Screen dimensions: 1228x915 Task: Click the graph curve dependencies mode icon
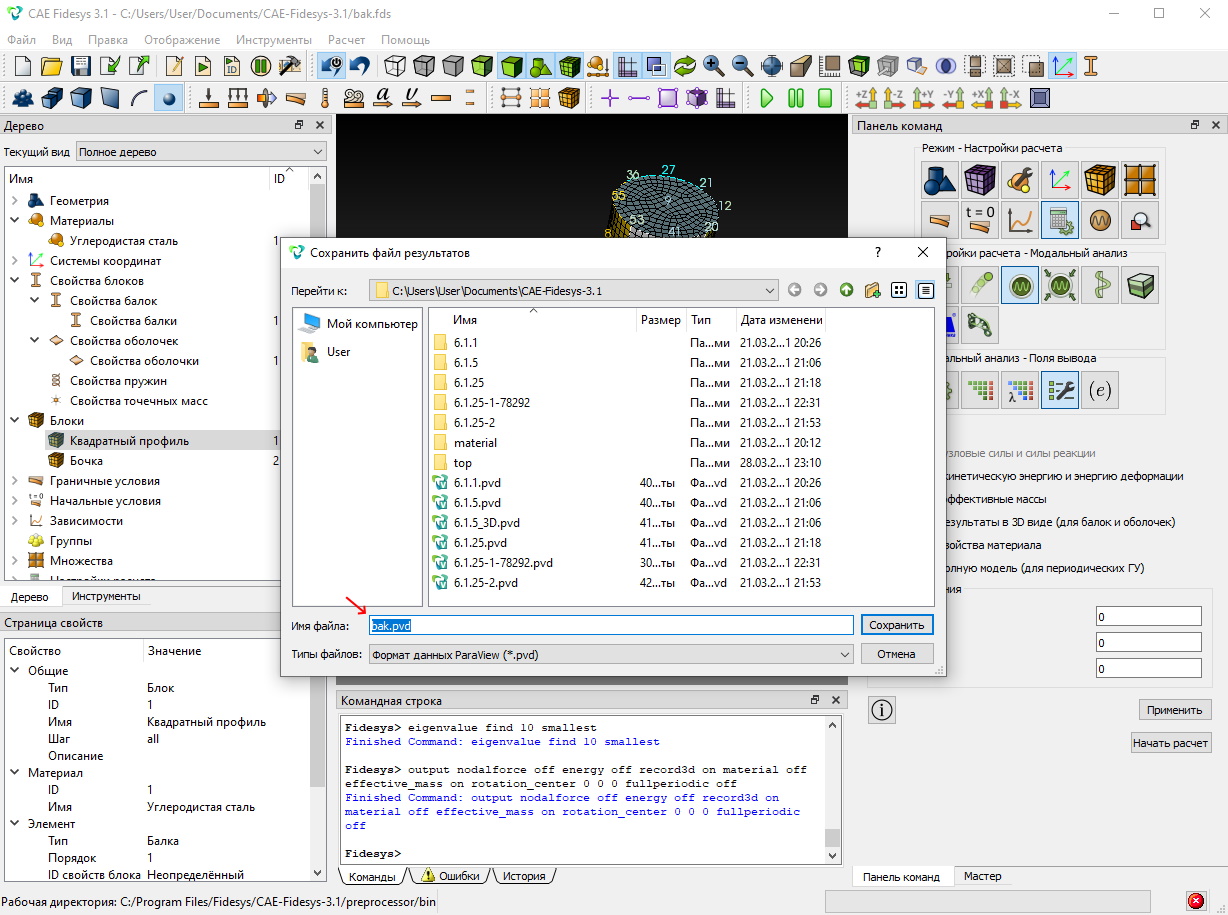point(1020,219)
